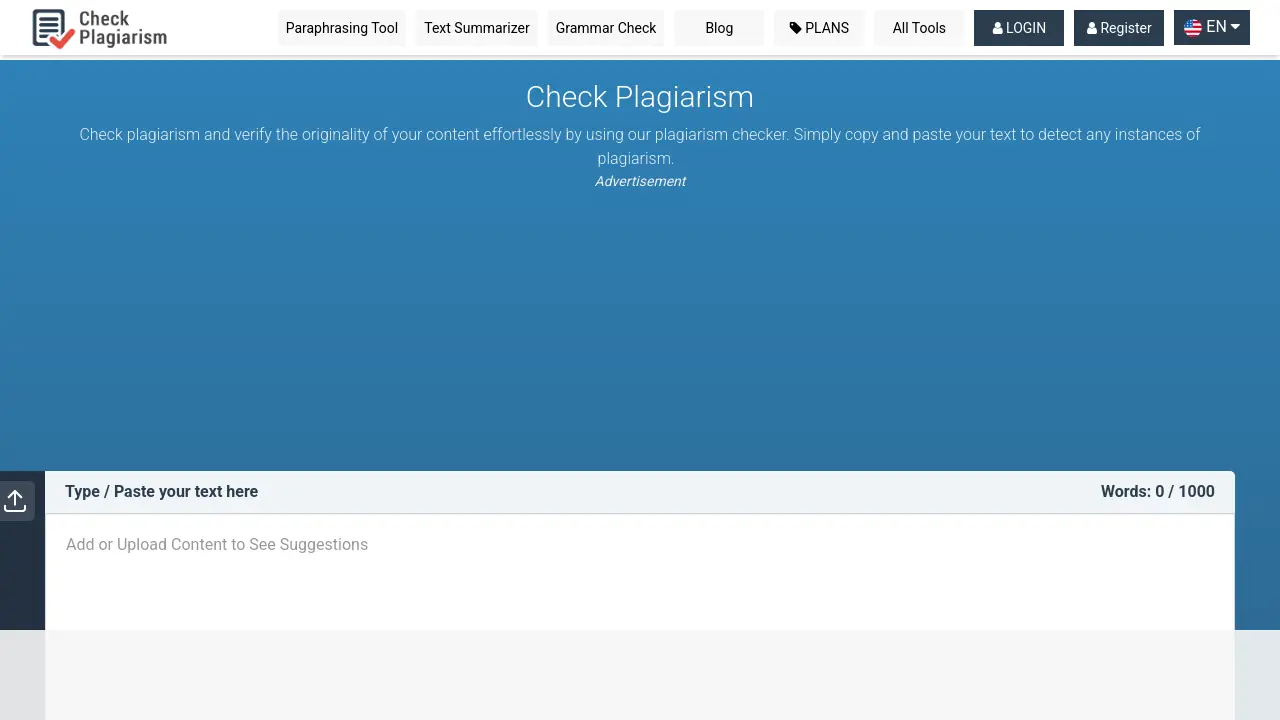Select the US flag icon

click(x=1193, y=28)
